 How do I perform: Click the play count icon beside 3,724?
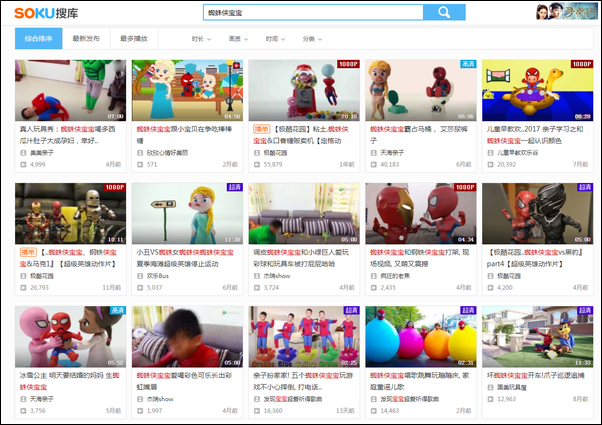pyautogui.click(x=256, y=288)
